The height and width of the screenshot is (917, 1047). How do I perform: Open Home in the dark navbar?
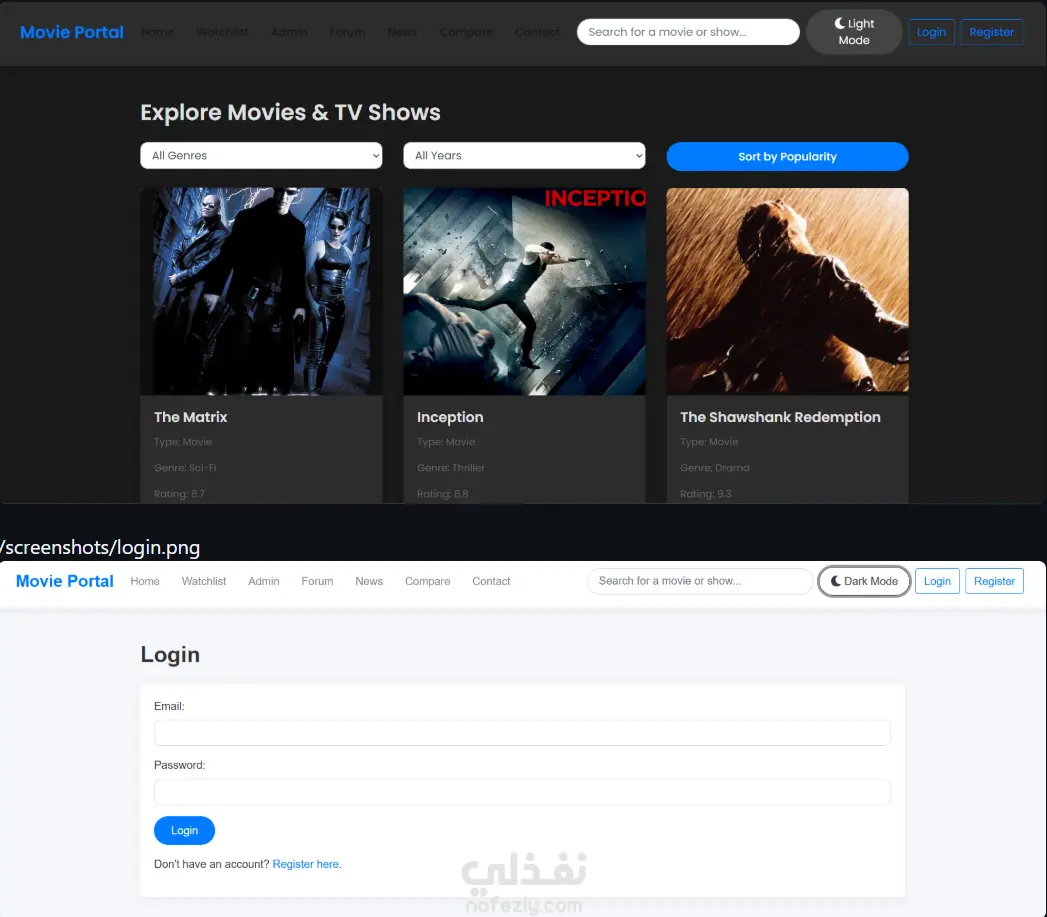[x=158, y=32]
